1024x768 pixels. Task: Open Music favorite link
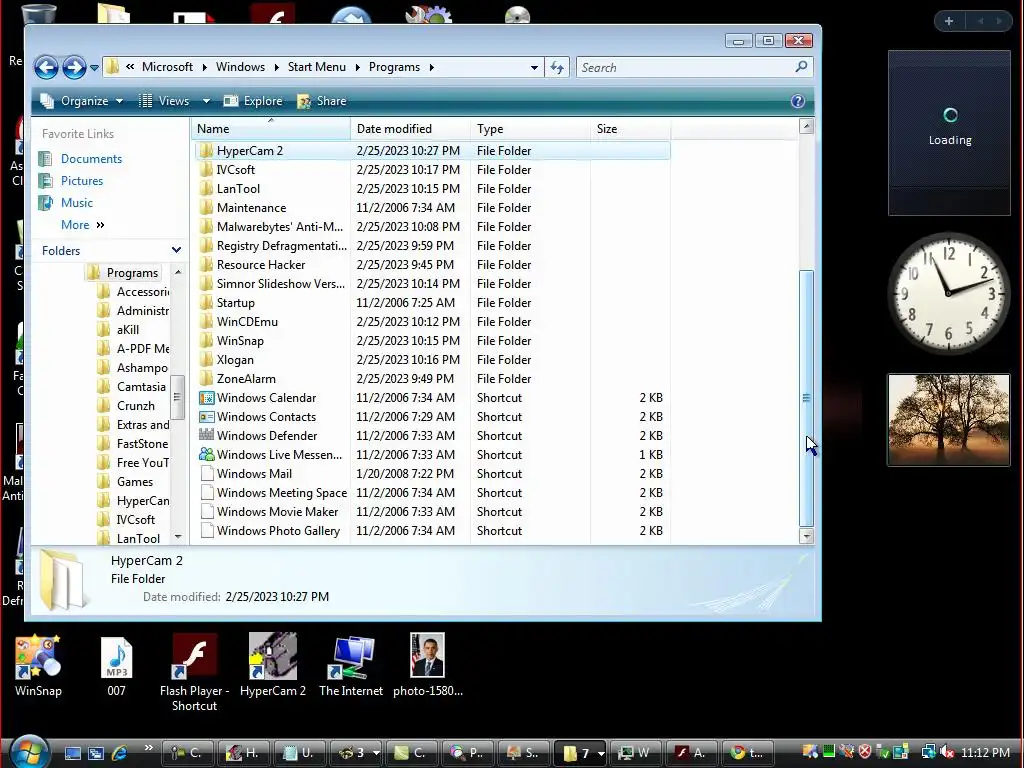point(76,203)
